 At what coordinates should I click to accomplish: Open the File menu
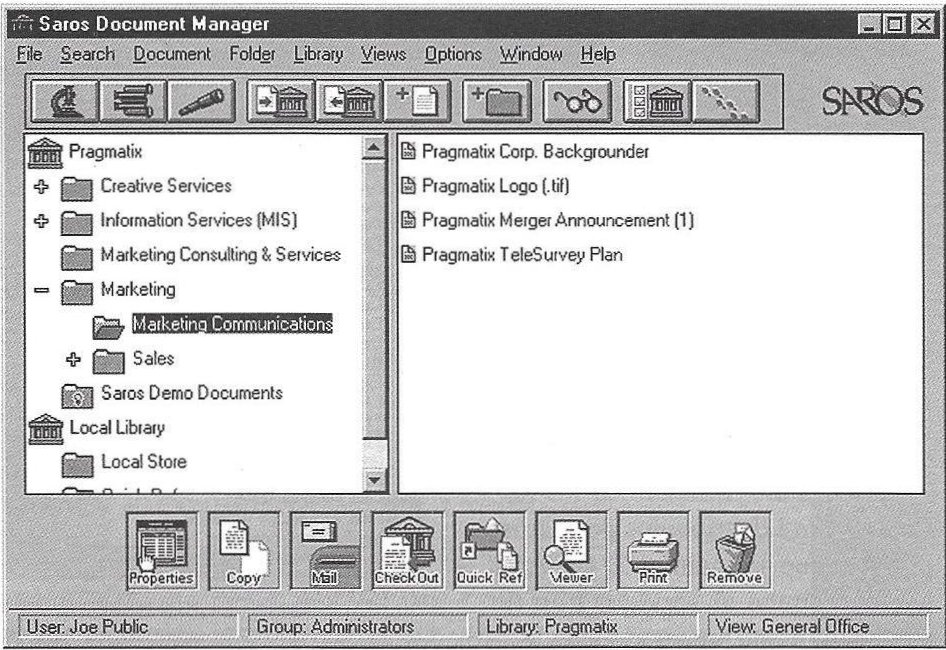click(x=29, y=54)
